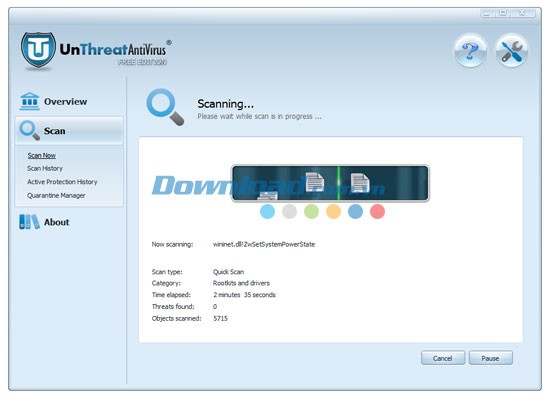Click the light blue progress dot
This screenshot has width=550, height=396.
268,212
